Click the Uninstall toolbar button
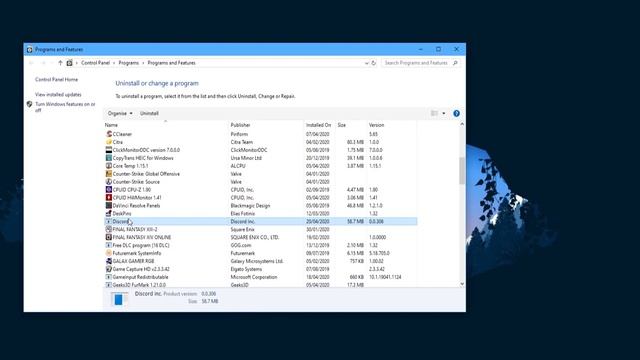 point(149,113)
